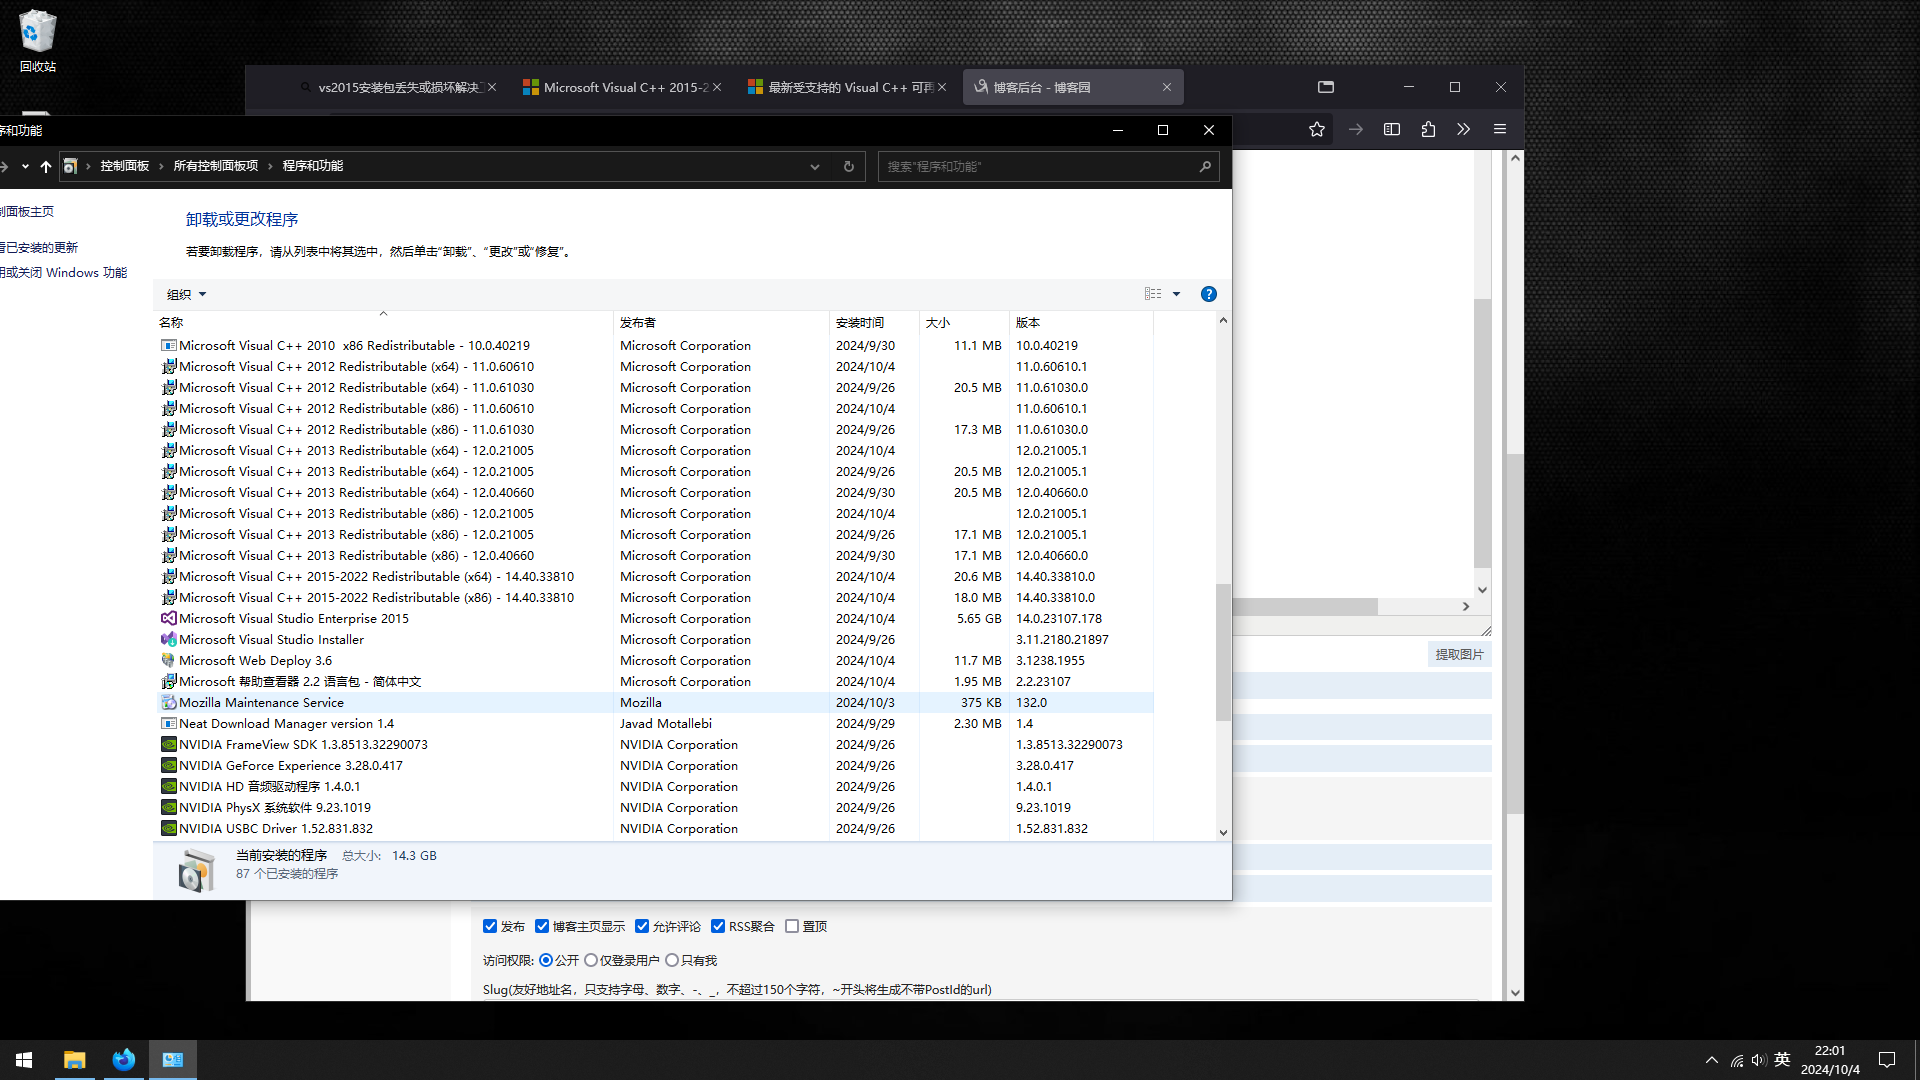Open Firefox tab overview icon in title bar

pyautogui.click(x=1326, y=87)
